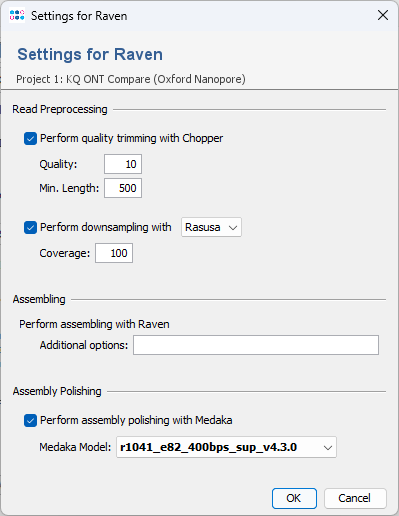The height and width of the screenshot is (516, 399).
Task: Click the Assembly Polishing section header
Action: click(x=57, y=391)
